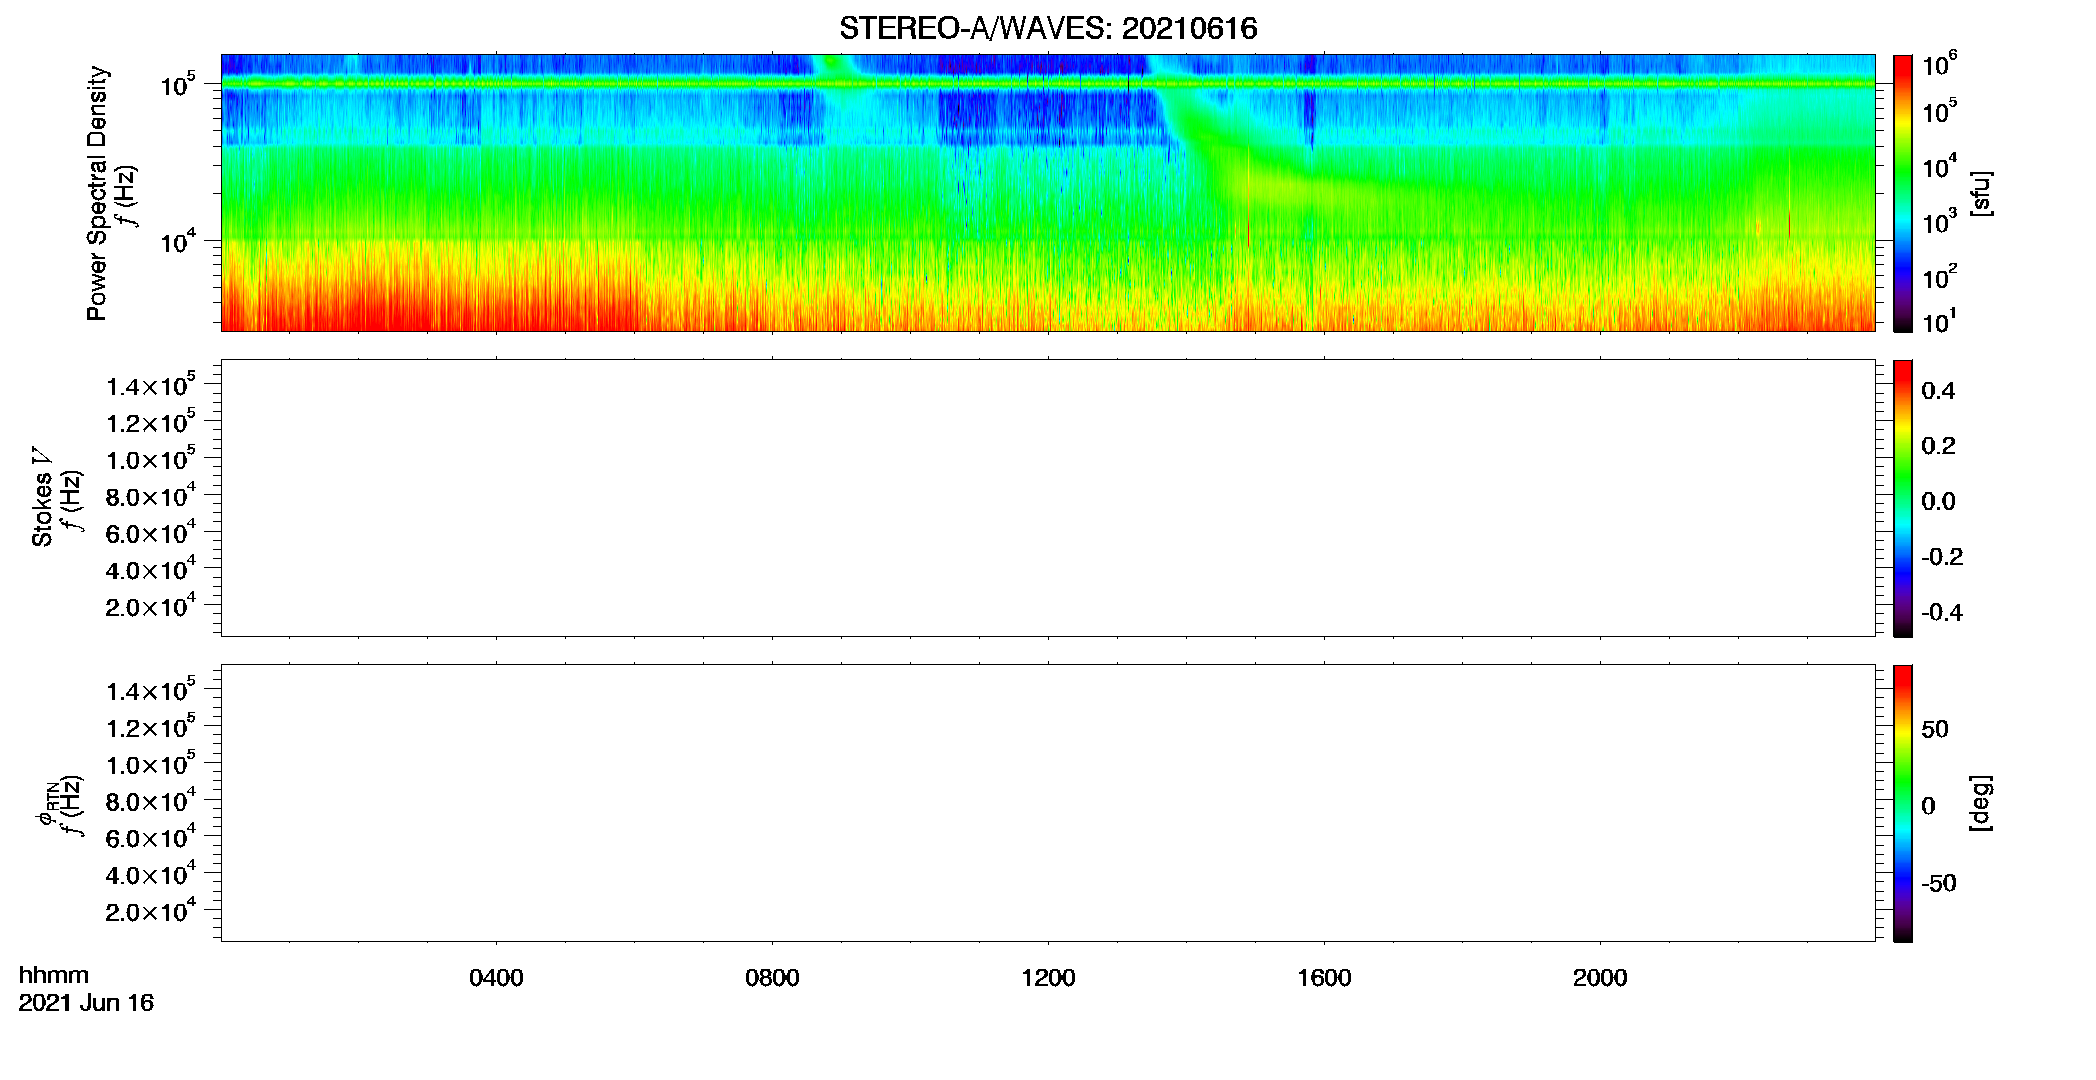
Task: Click the -50 tick on degree colorbar
Action: tap(1939, 883)
